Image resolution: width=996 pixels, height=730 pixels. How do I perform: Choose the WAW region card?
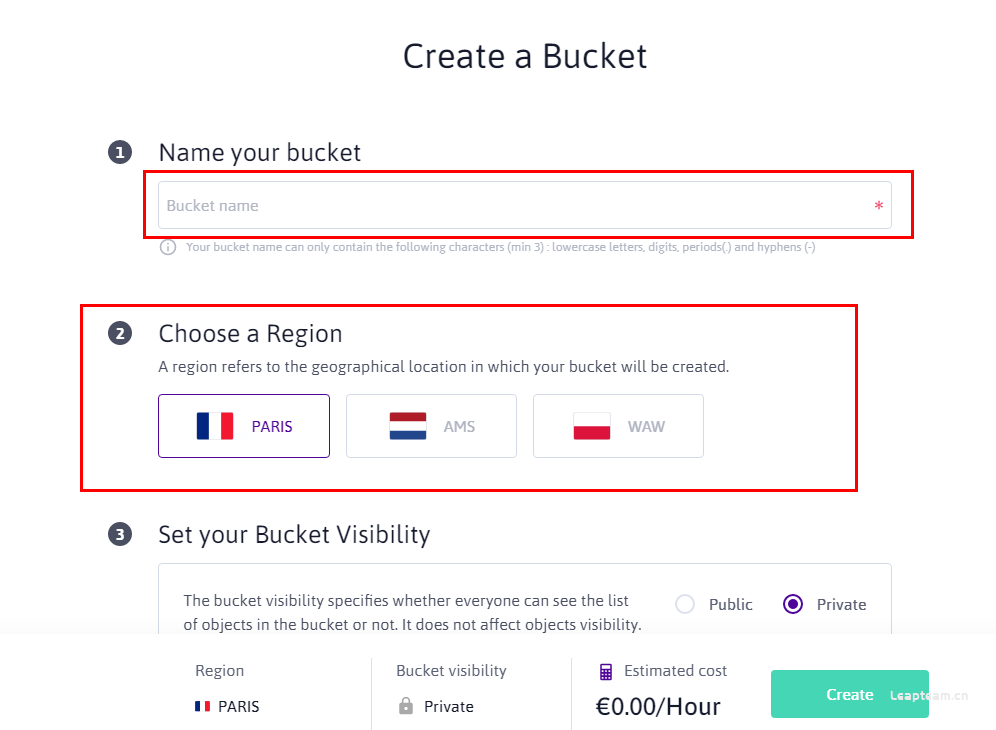tap(618, 426)
